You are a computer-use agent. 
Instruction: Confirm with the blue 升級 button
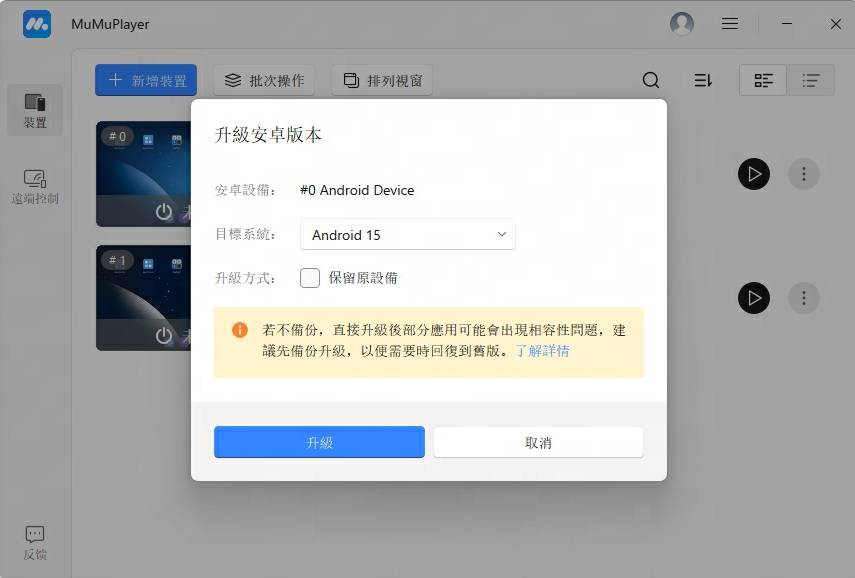tap(319, 442)
